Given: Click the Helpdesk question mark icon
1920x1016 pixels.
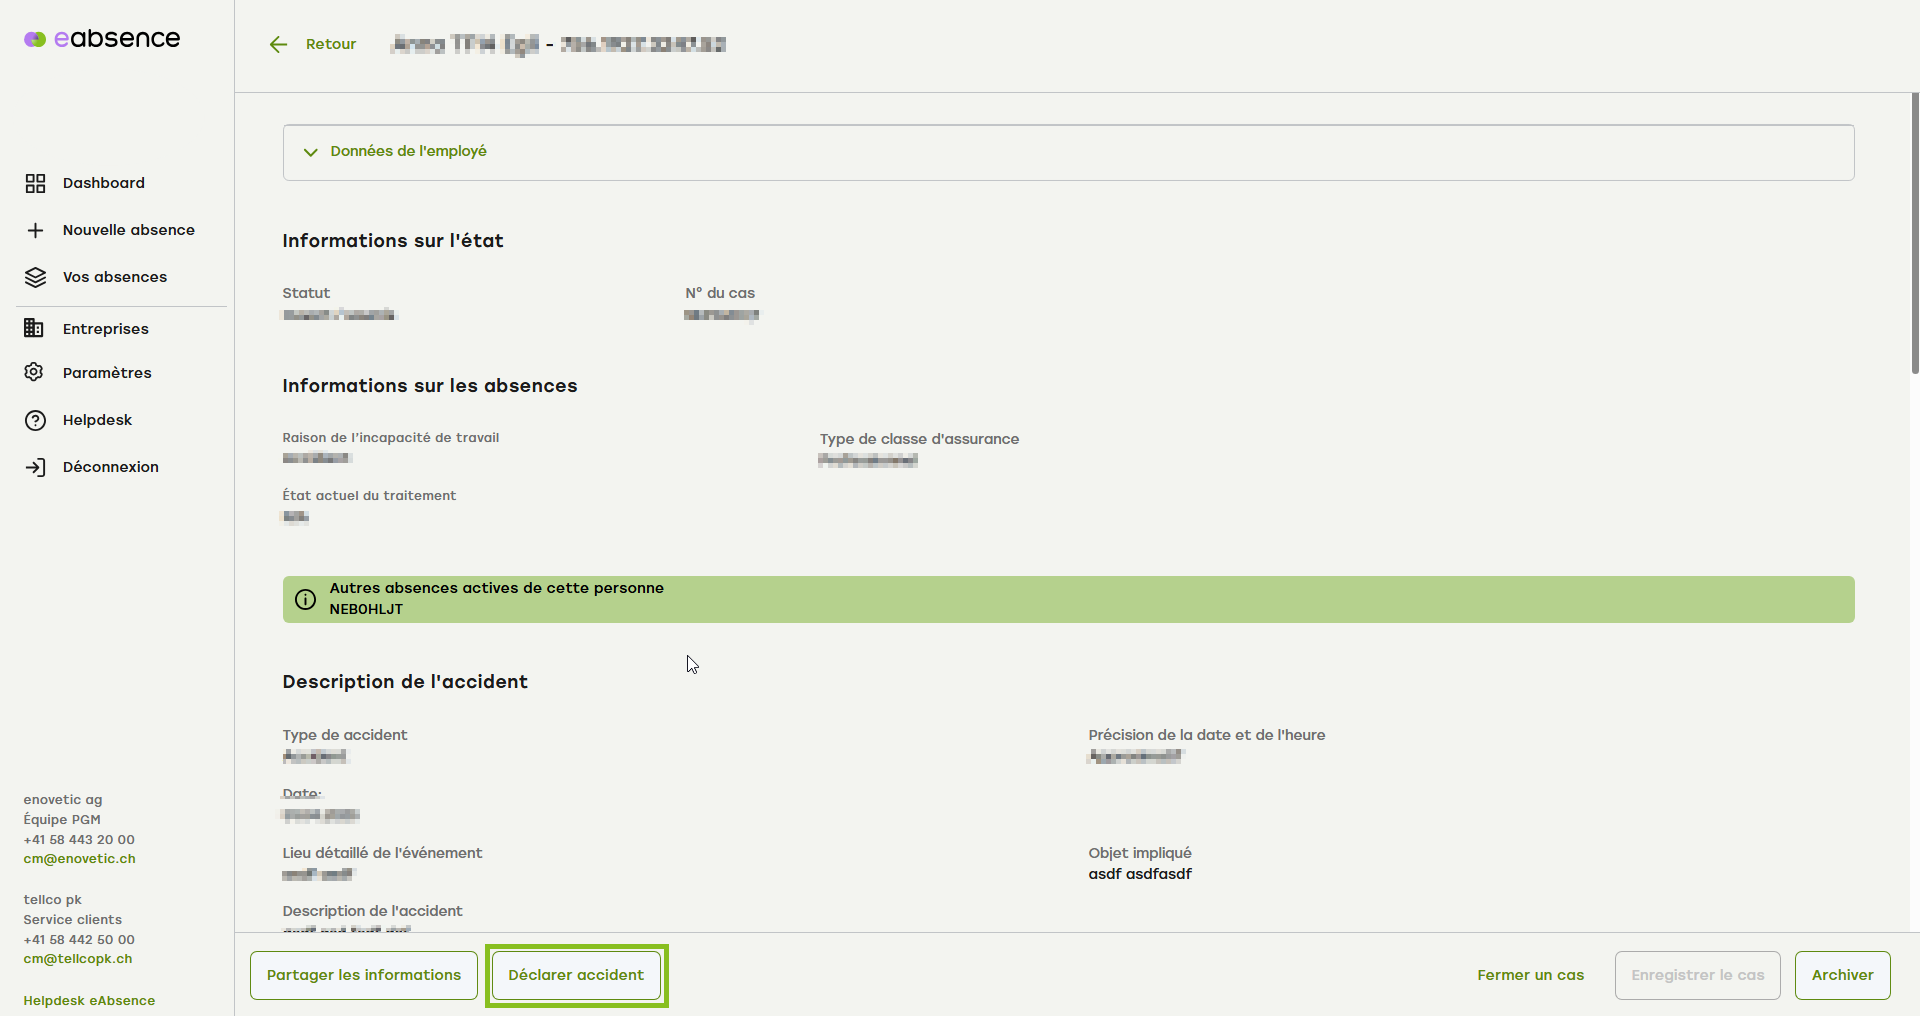Looking at the screenshot, I should pyautogui.click(x=35, y=420).
